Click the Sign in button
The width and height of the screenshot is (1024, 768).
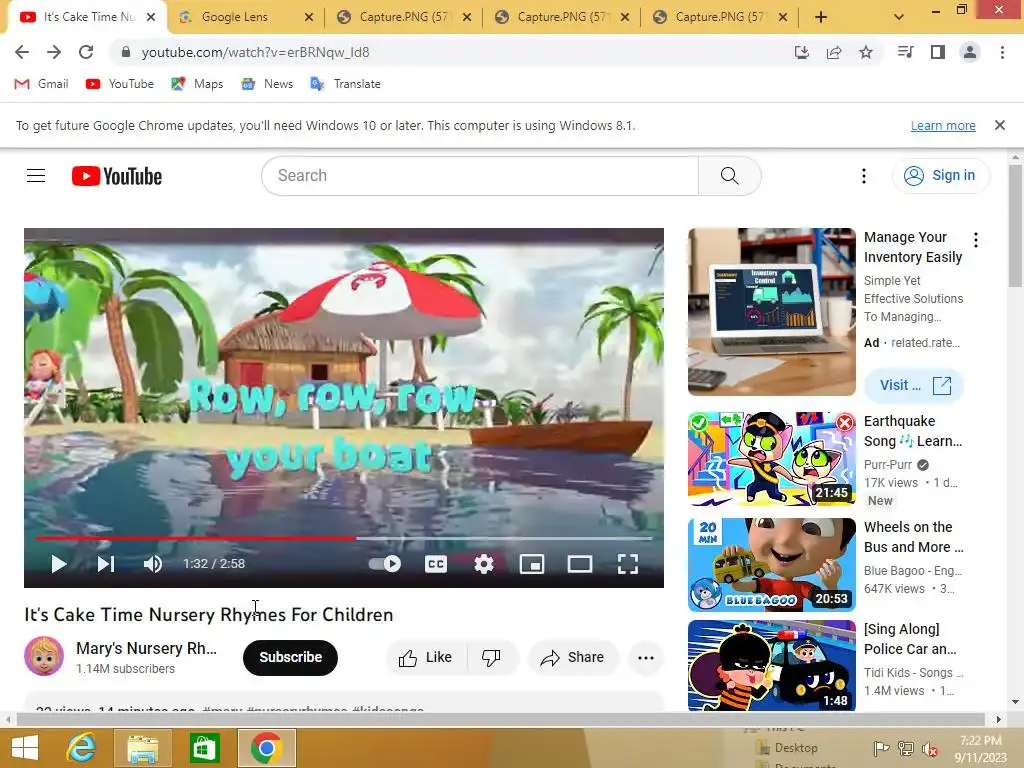(x=941, y=176)
